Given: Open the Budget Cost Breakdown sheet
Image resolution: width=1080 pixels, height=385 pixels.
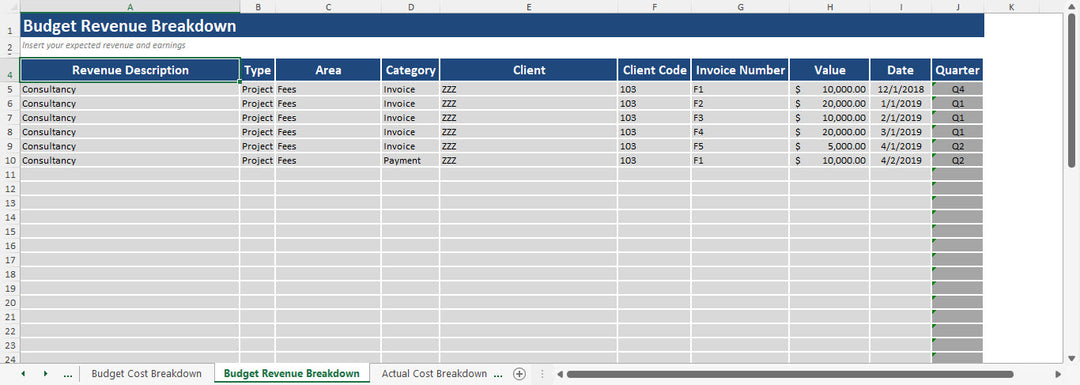Looking at the screenshot, I should (147, 373).
